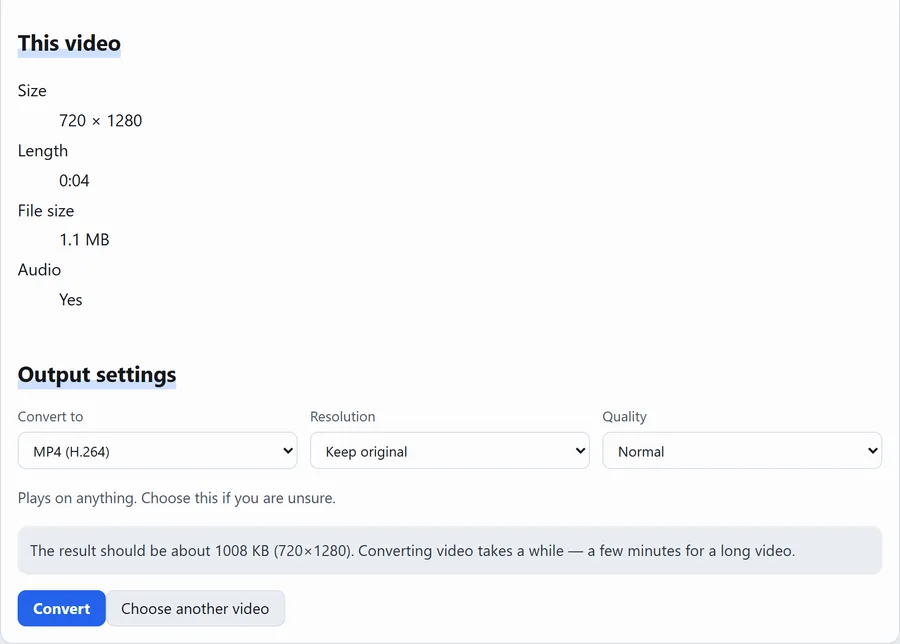Click the Resolution field label
This screenshot has height=644, width=900.
point(343,417)
